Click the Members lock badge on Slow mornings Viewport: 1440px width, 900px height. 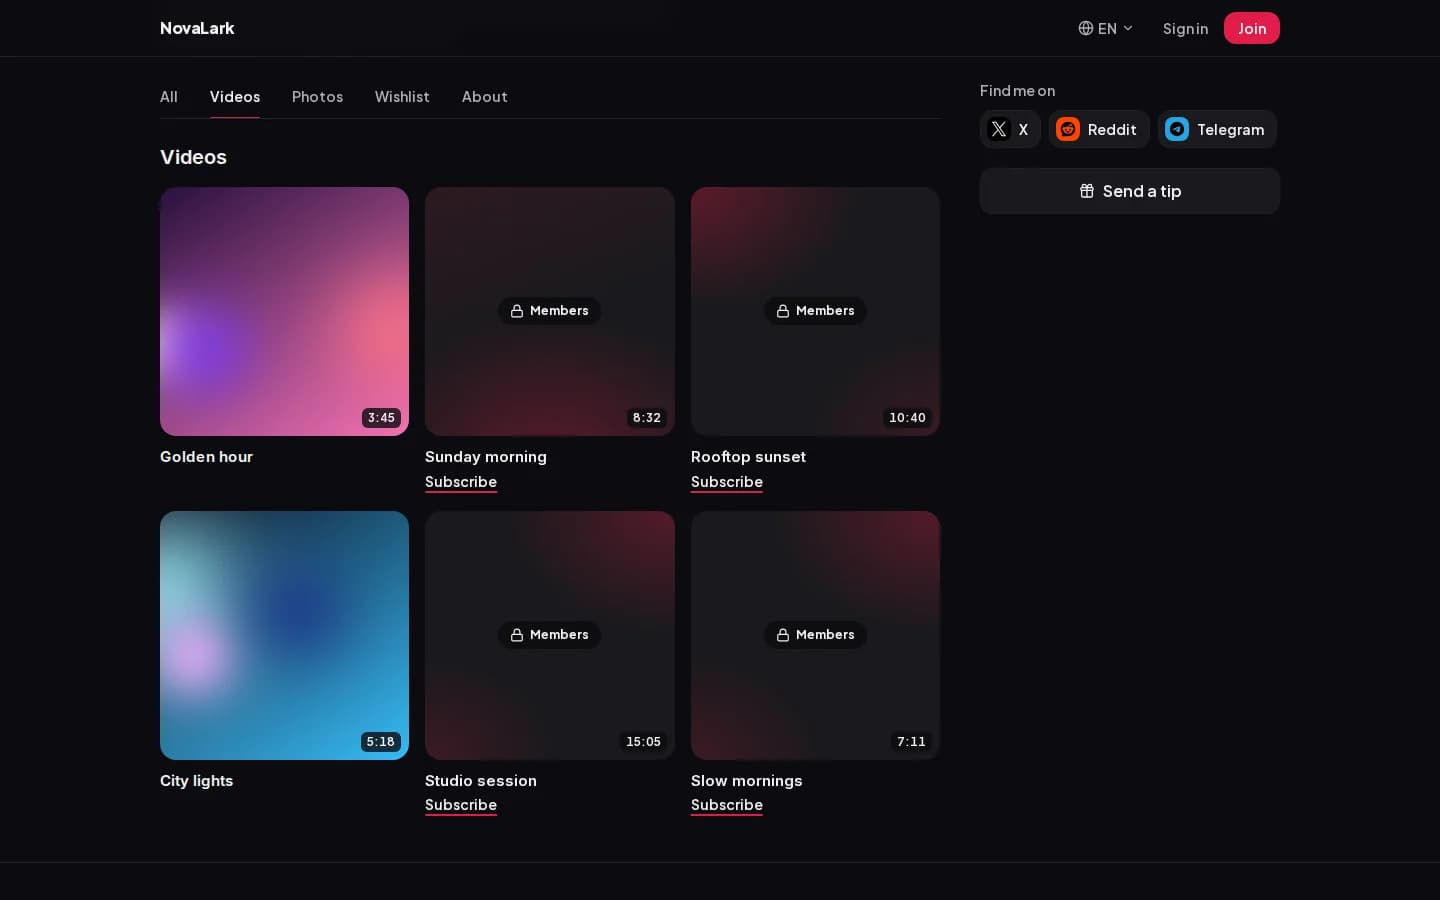tap(815, 635)
